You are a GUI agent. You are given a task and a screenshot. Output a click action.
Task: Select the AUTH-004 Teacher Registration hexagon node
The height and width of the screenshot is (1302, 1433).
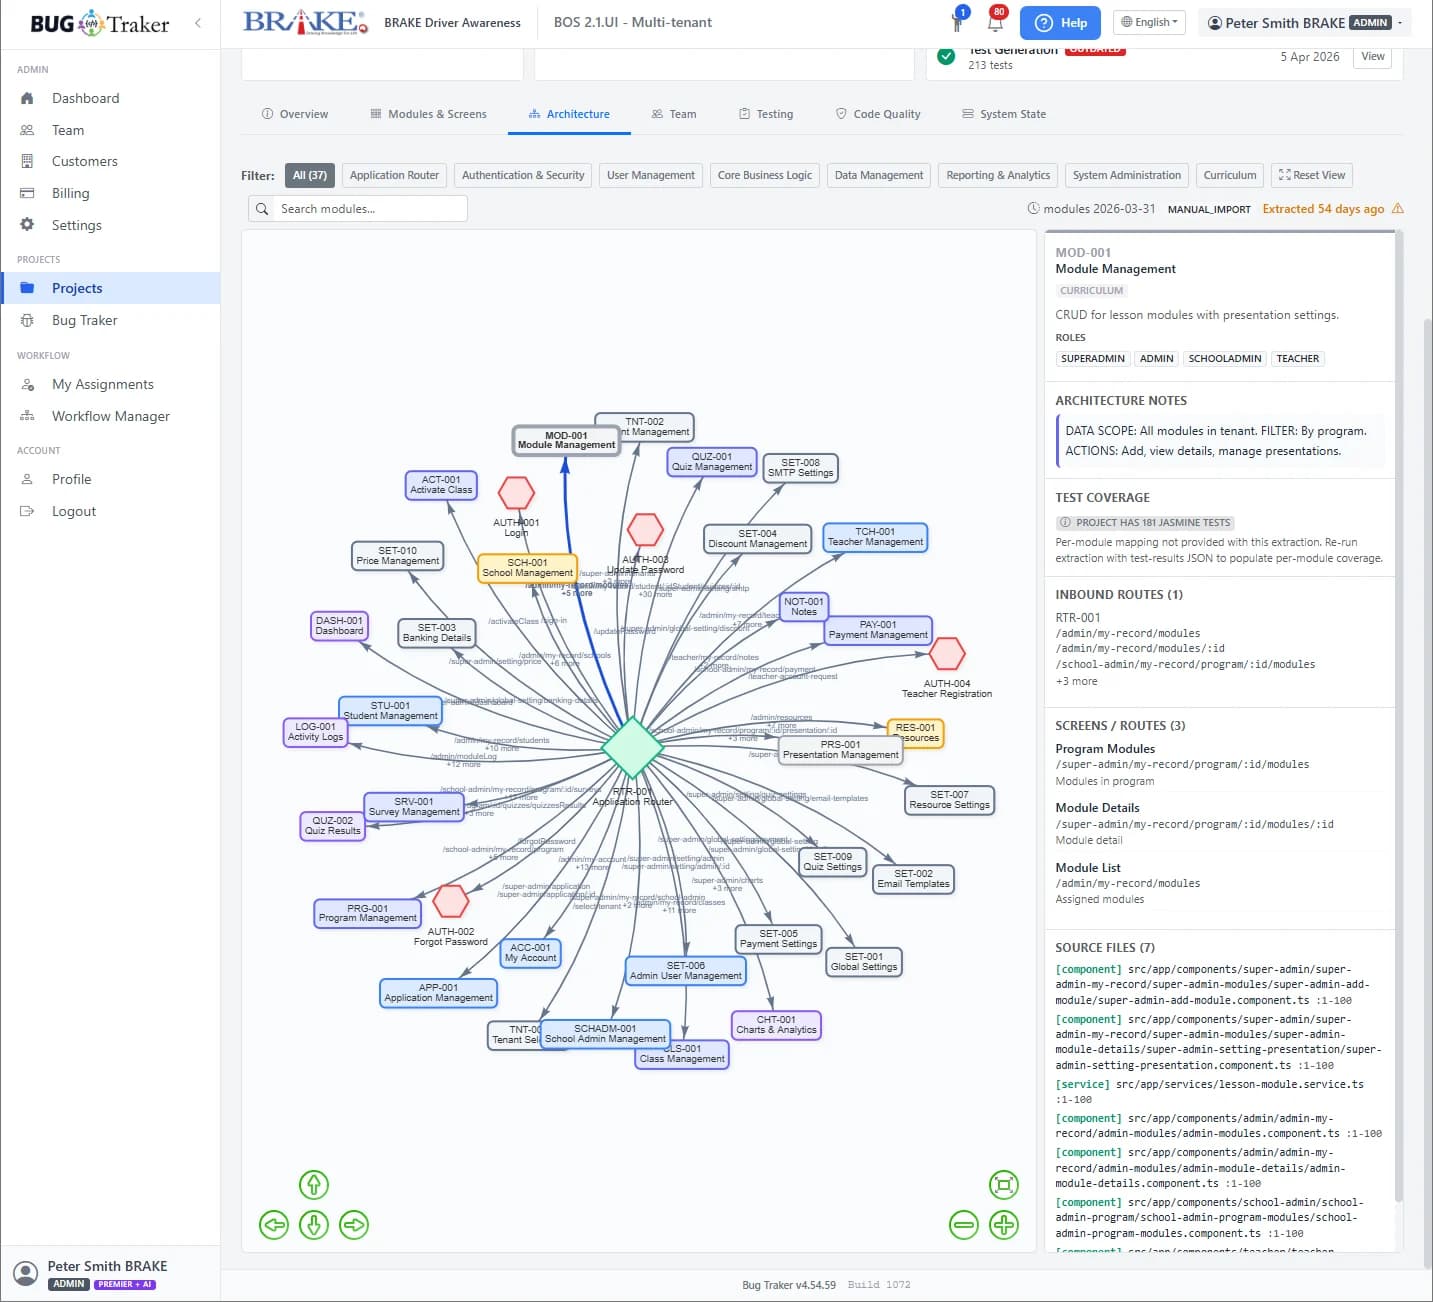[x=947, y=654]
